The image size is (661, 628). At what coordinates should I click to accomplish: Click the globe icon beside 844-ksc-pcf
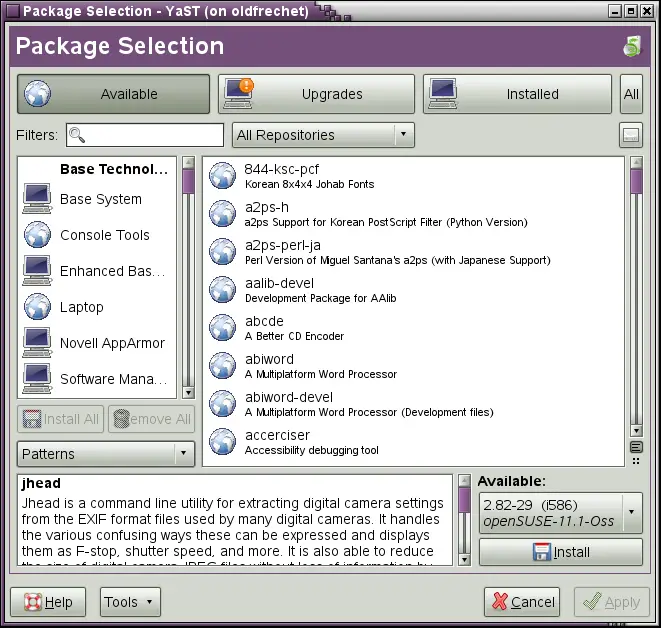pos(221,176)
